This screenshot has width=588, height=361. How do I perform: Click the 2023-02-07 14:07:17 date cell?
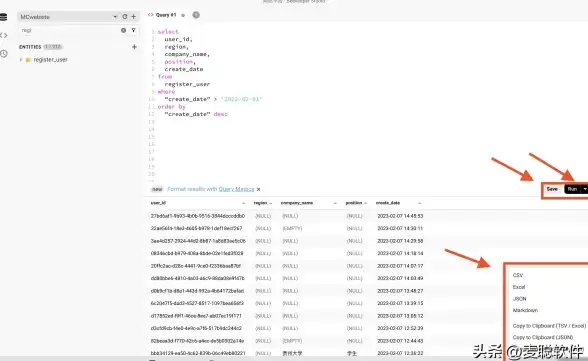[x=400, y=266]
